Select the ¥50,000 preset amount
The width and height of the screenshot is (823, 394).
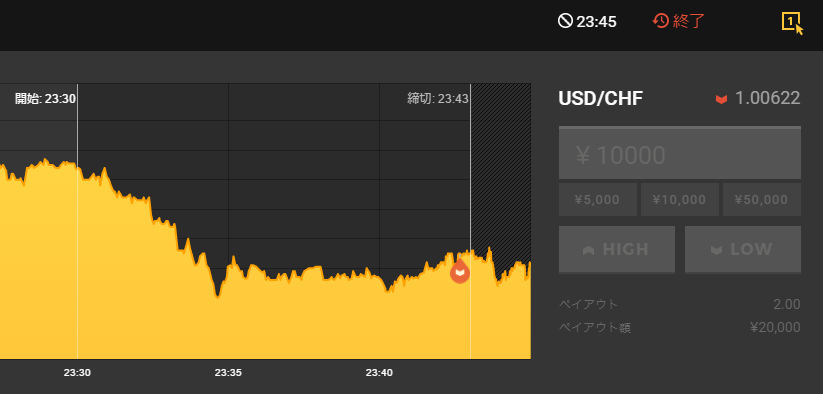click(x=762, y=199)
